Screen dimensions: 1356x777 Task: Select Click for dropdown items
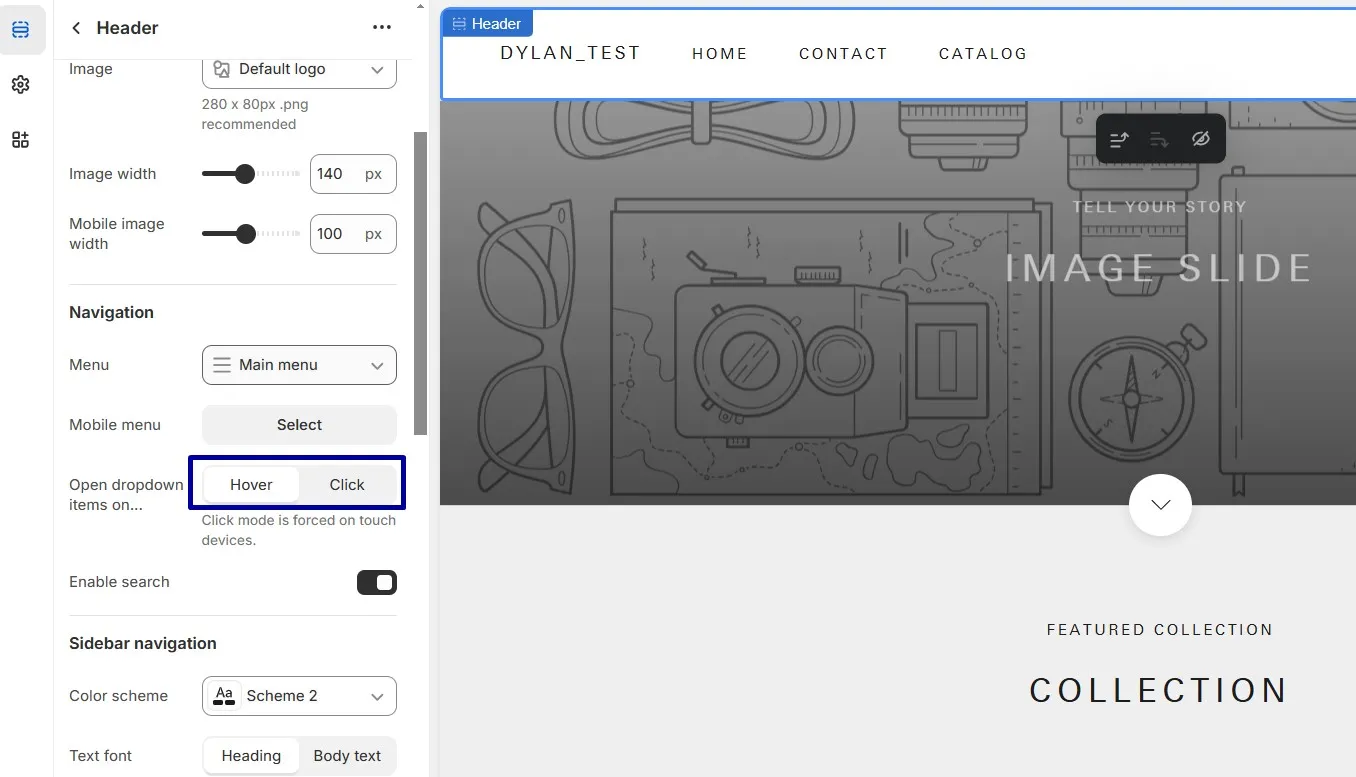[347, 485]
